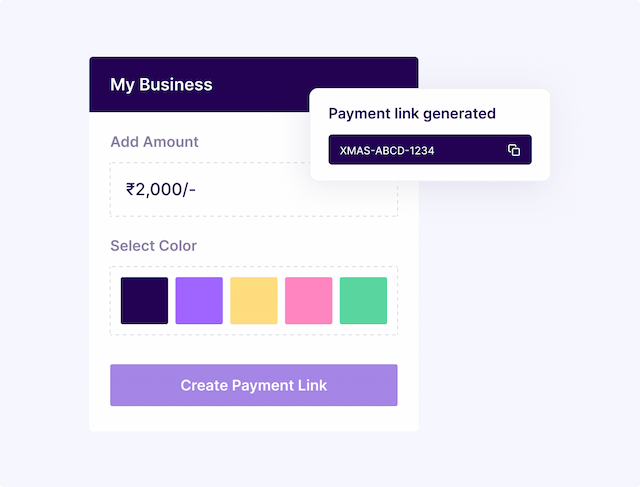Click the My Business header title
Viewport: 640px width, 487px height.
tap(161, 85)
